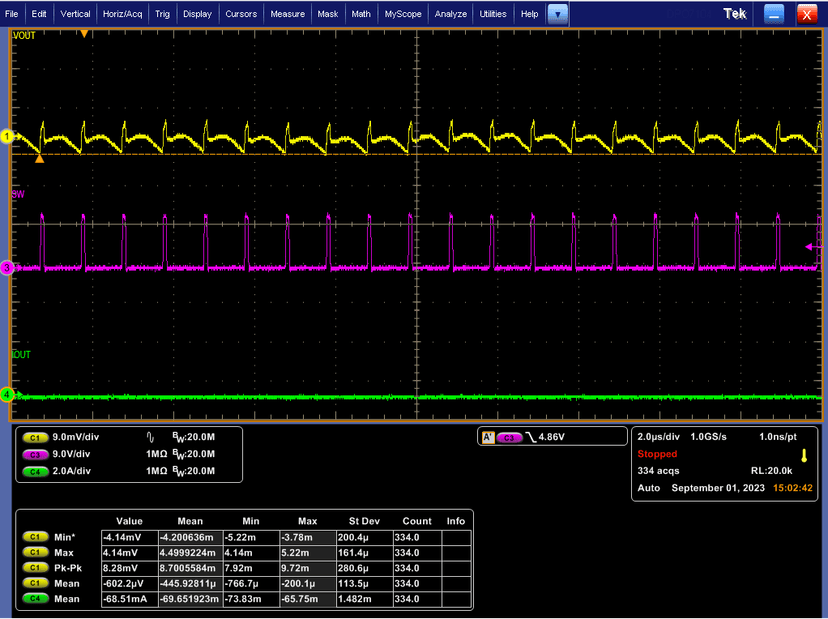This screenshot has height=619, width=828.
Task: Select the C1 badge for Pk-Pk measurement
Action: (36, 568)
